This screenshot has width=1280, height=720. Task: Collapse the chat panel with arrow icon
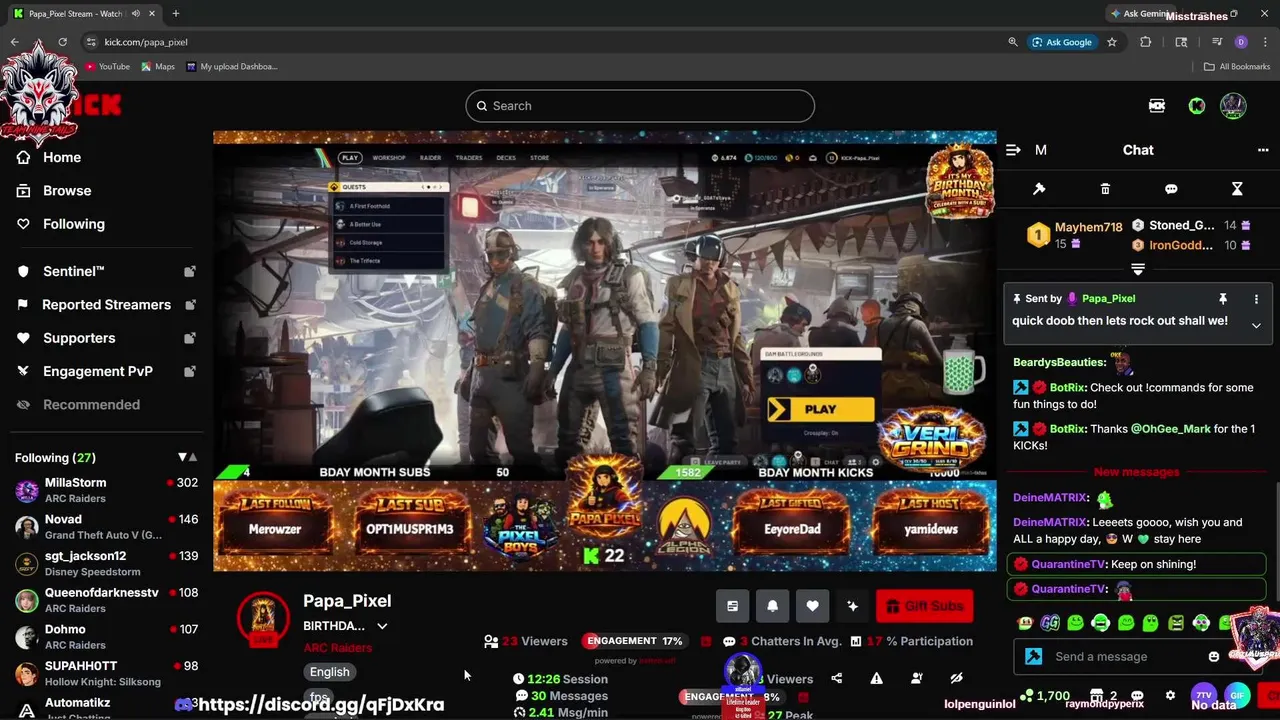tap(1013, 150)
